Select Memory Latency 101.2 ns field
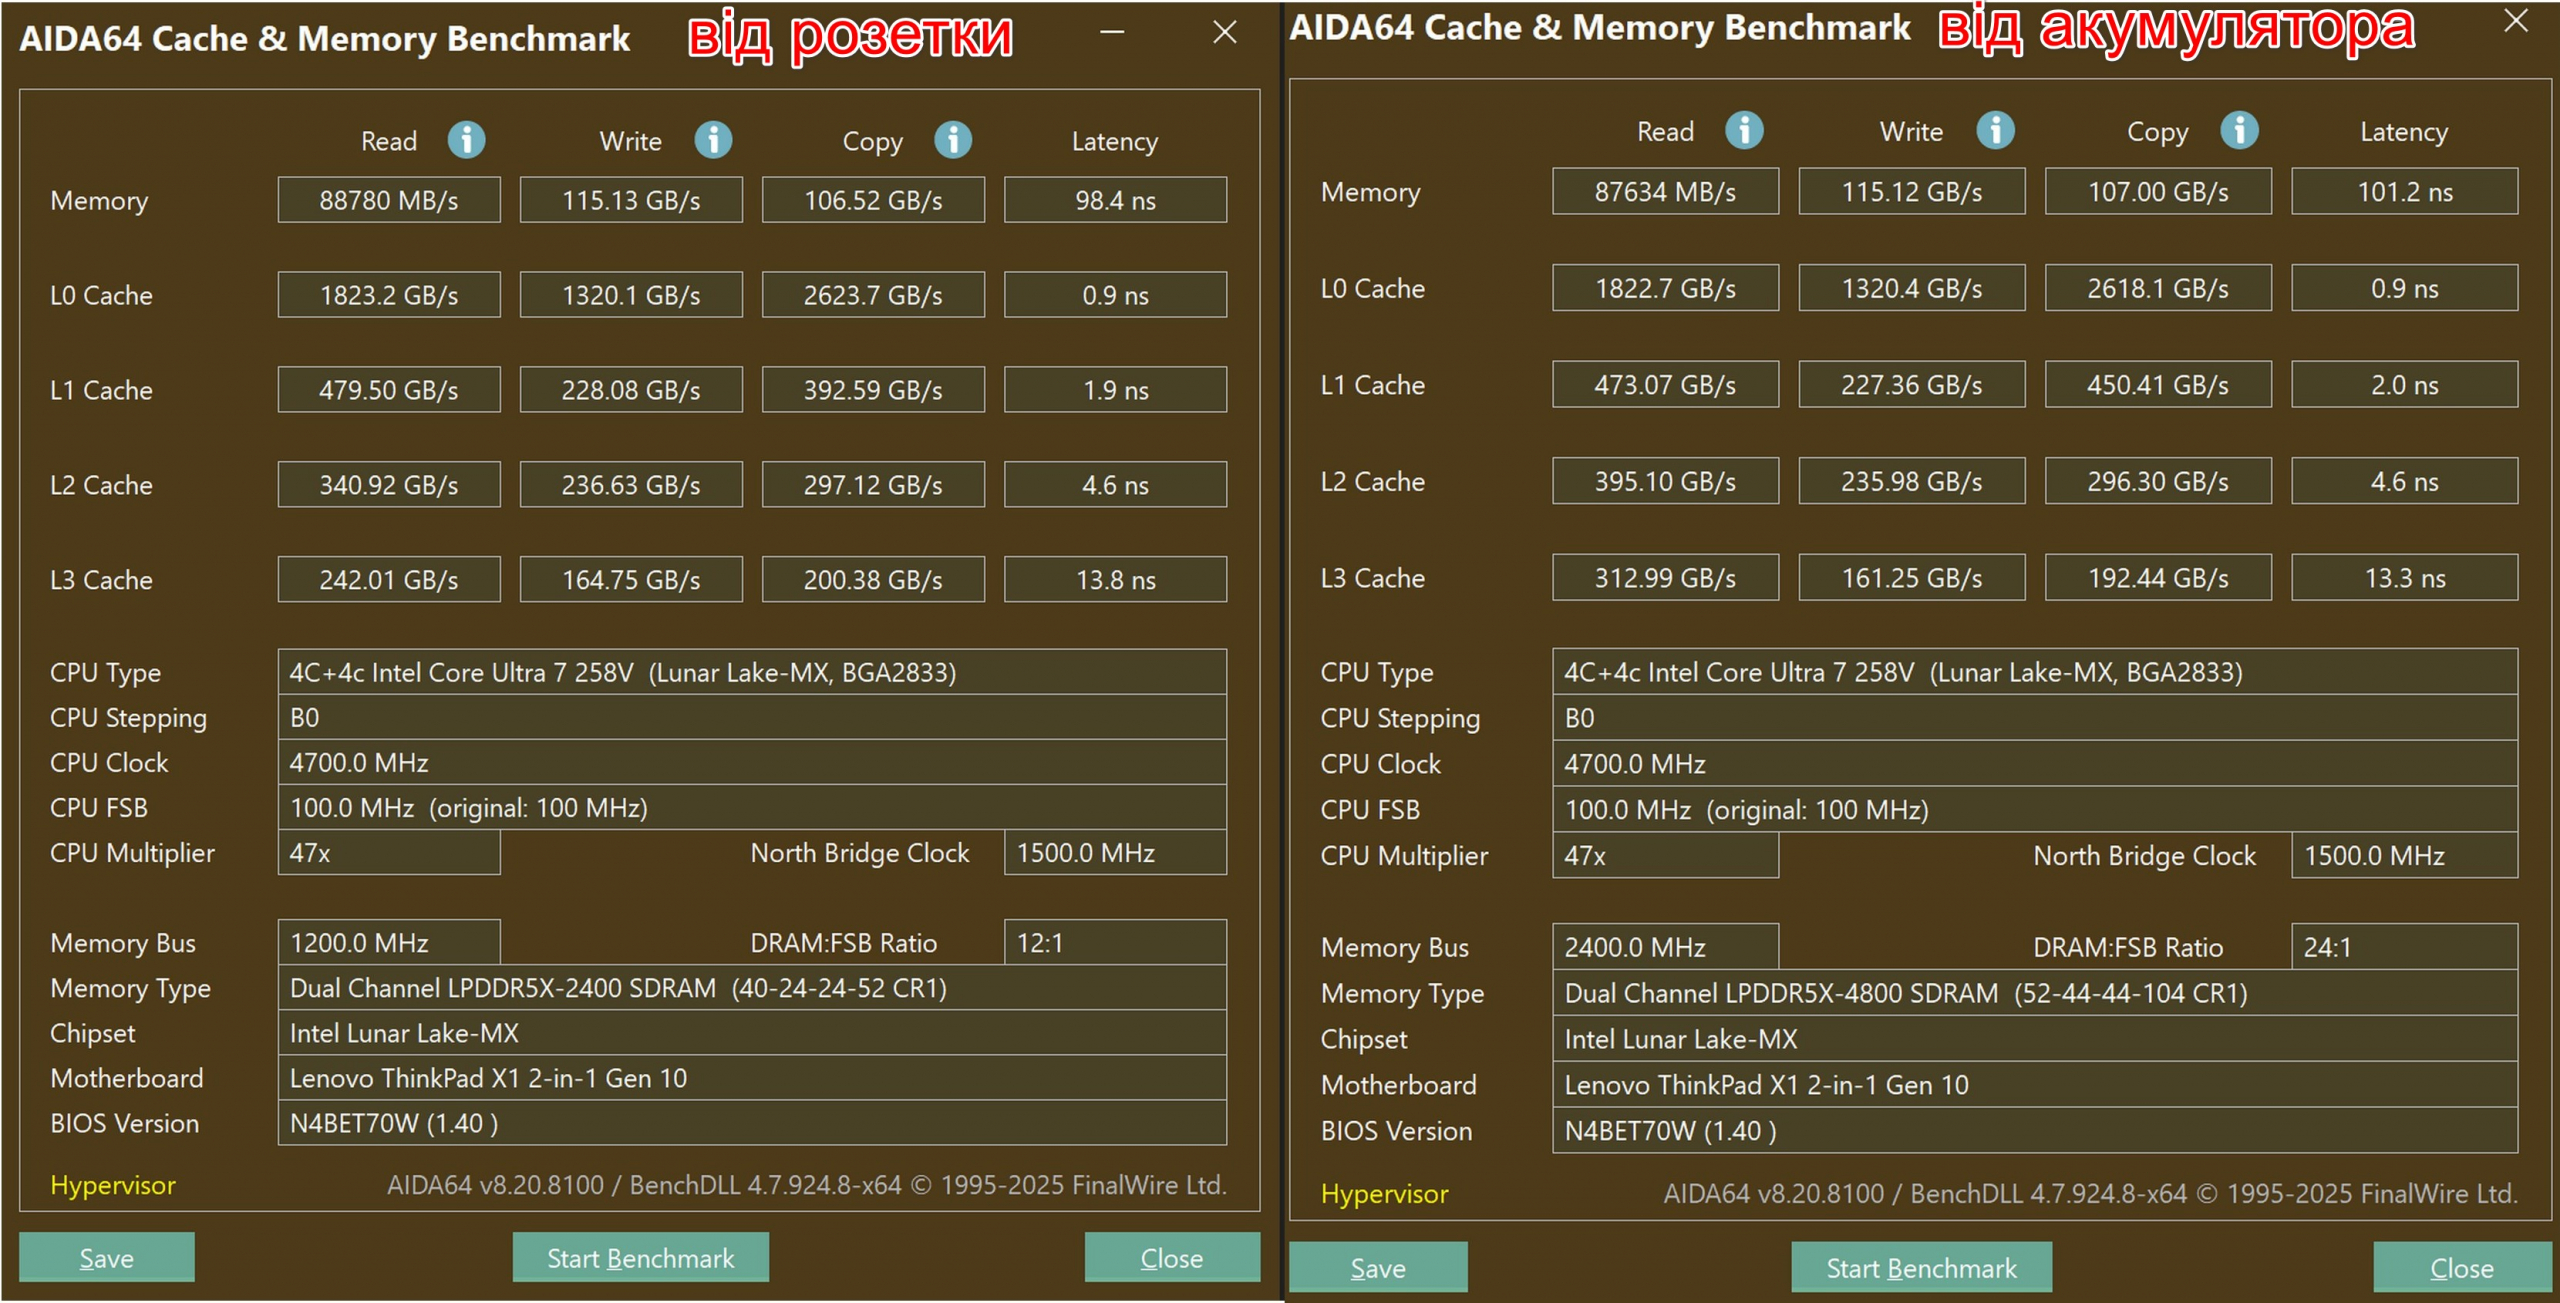This screenshot has width=2560, height=1303. coord(2404,192)
